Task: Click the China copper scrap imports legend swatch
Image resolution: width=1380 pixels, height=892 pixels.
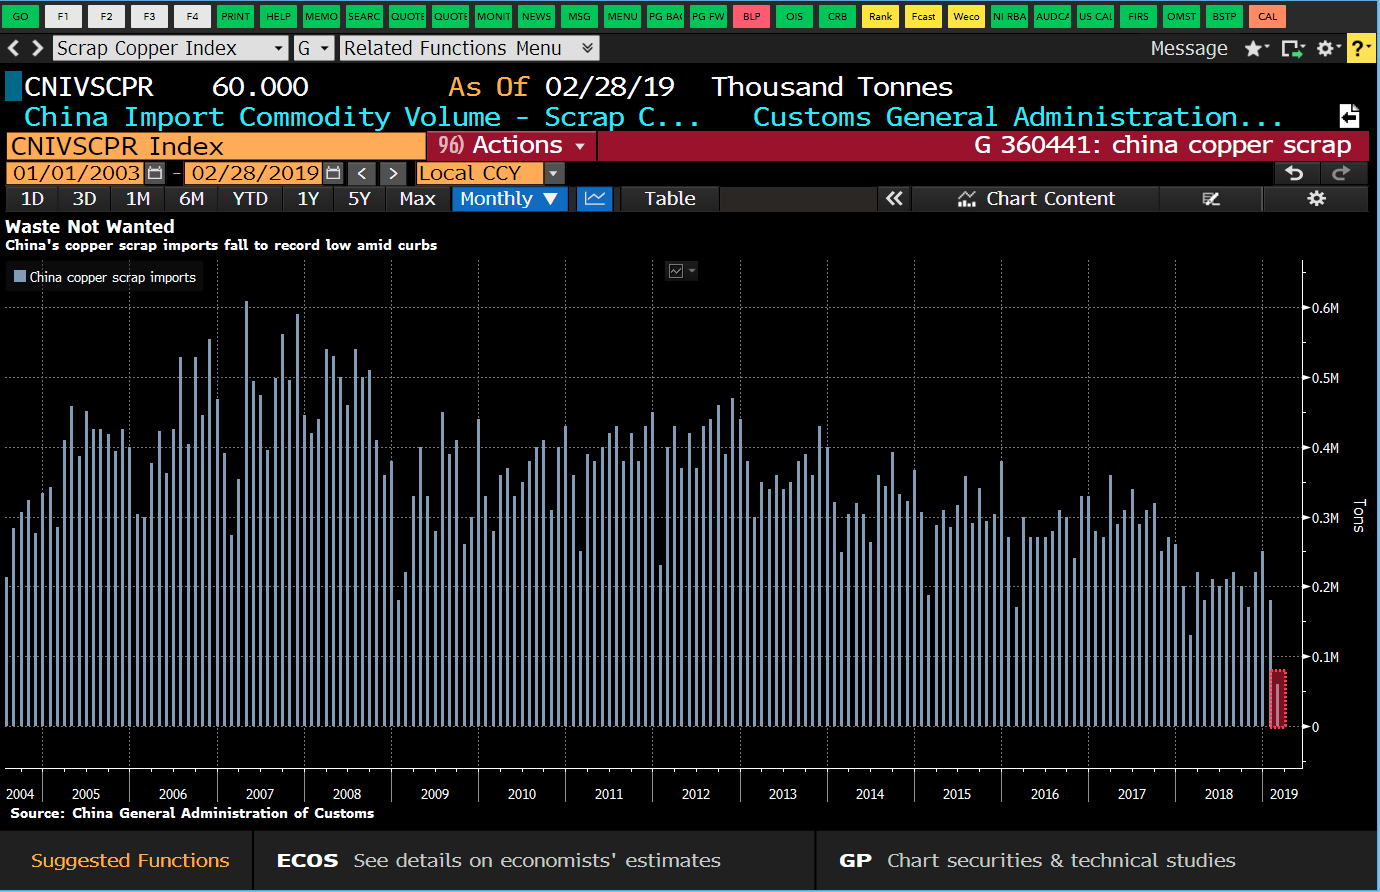Action: (x=20, y=277)
